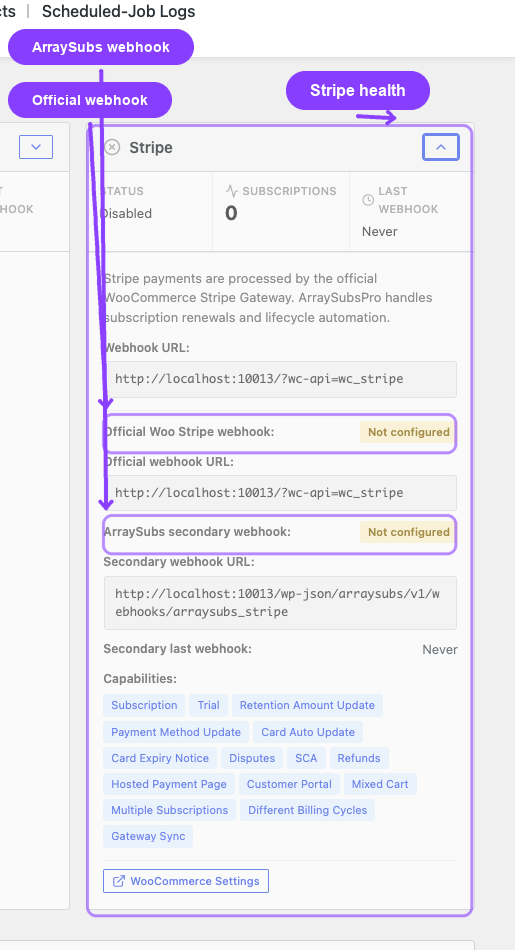Click the Secondary last webhook Never value
Viewport: 515px width, 950px height.
pos(440,649)
